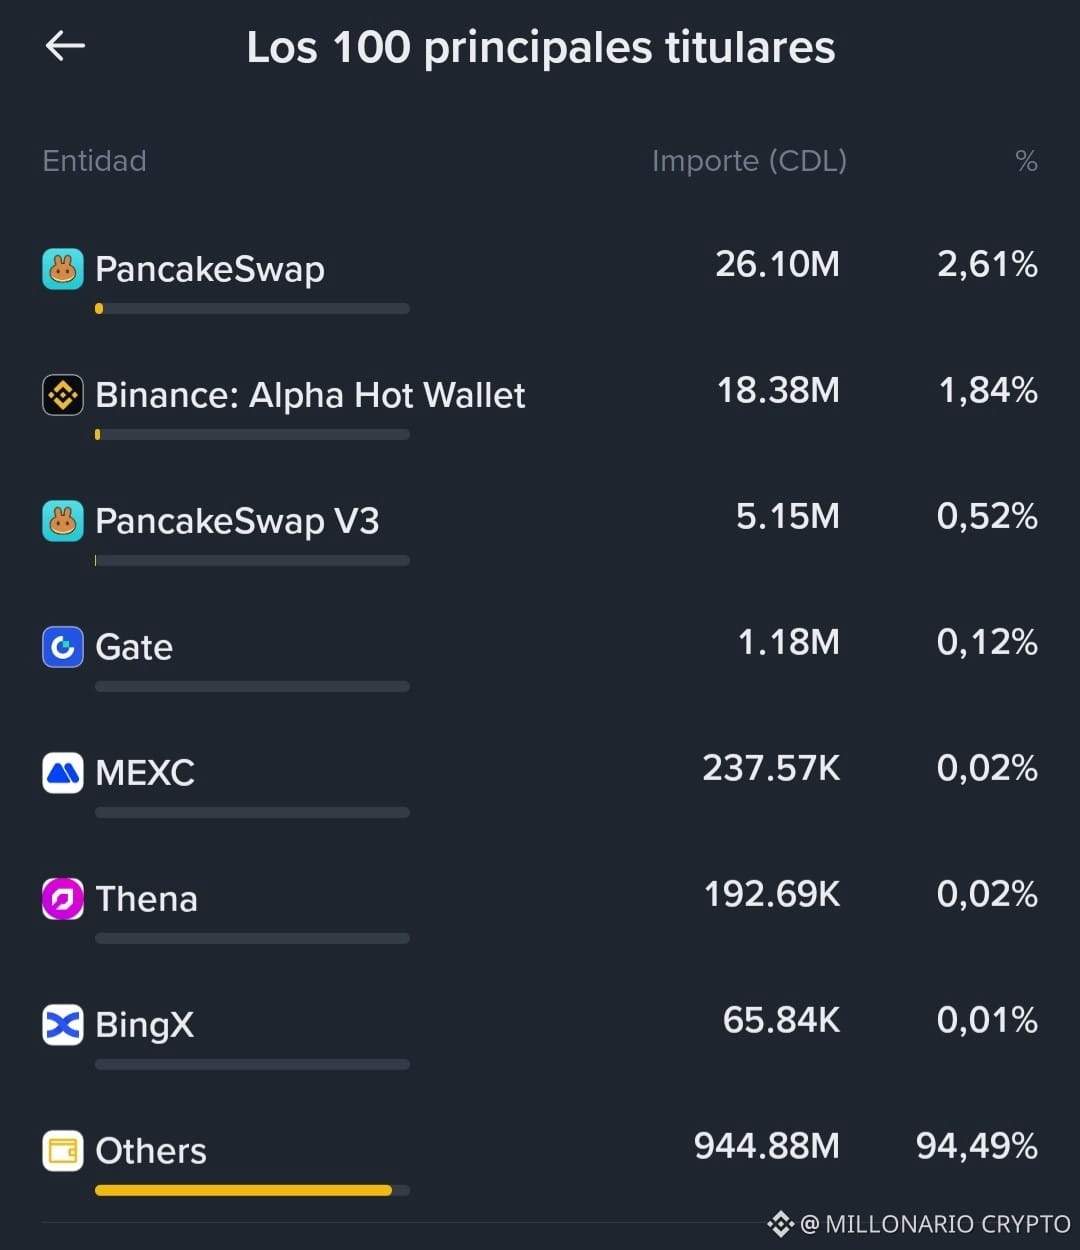Image resolution: width=1080 pixels, height=1250 pixels.
Task: Click the Others holdings progress bar
Action: coord(252,1190)
